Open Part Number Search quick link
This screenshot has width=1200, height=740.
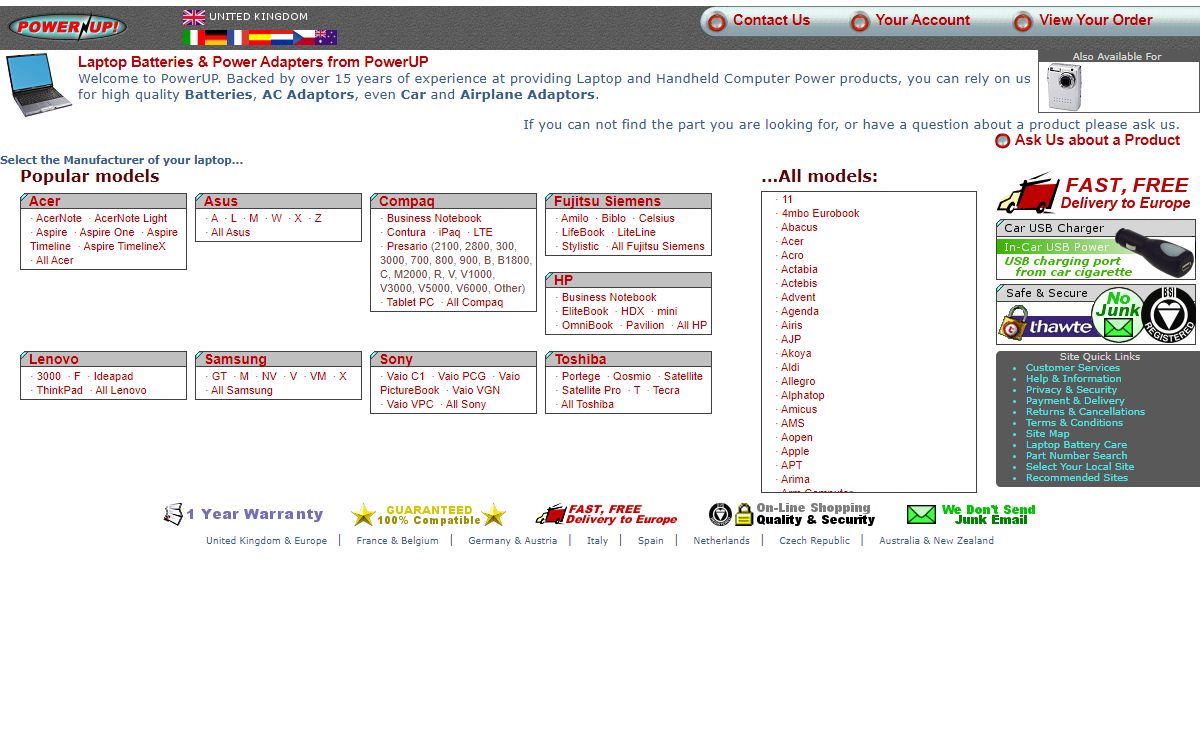[x=1076, y=456]
